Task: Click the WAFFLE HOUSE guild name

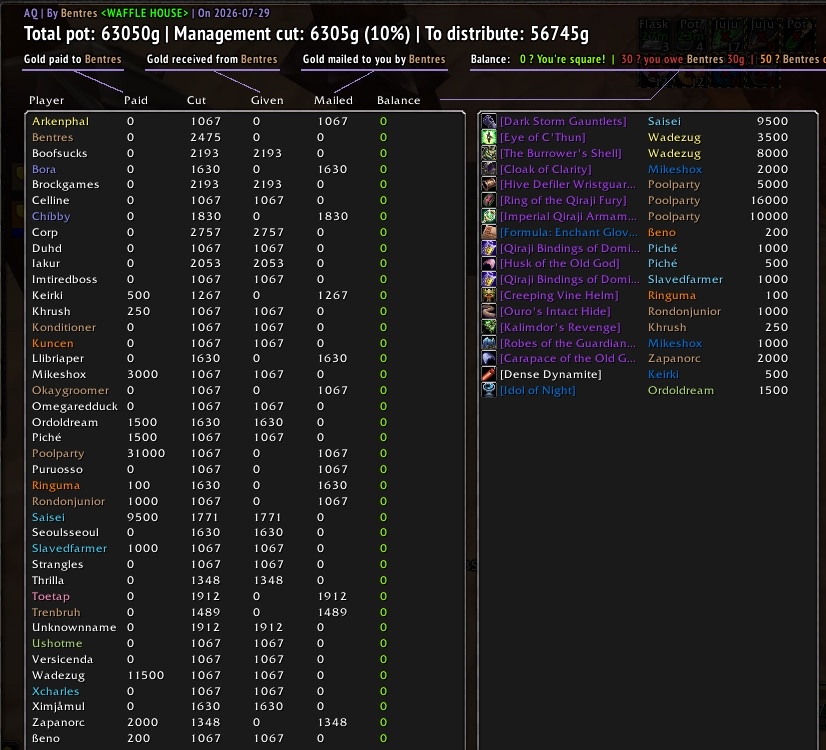Action: point(144,13)
